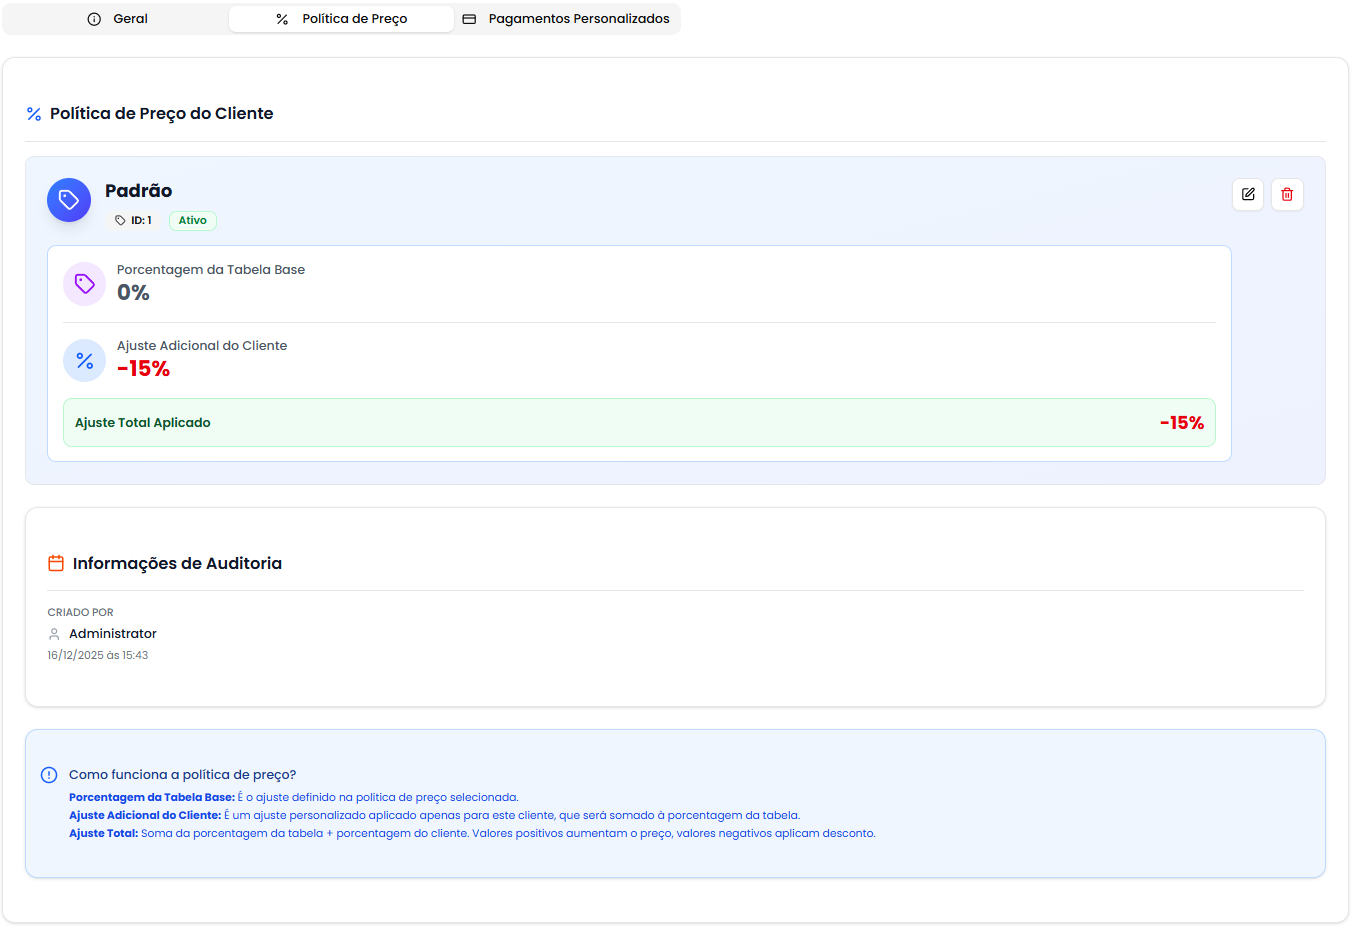Image resolution: width=1358 pixels, height=931 pixels.
Task: Open the Geral tab
Action: pyautogui.click(x=117, y=19)
